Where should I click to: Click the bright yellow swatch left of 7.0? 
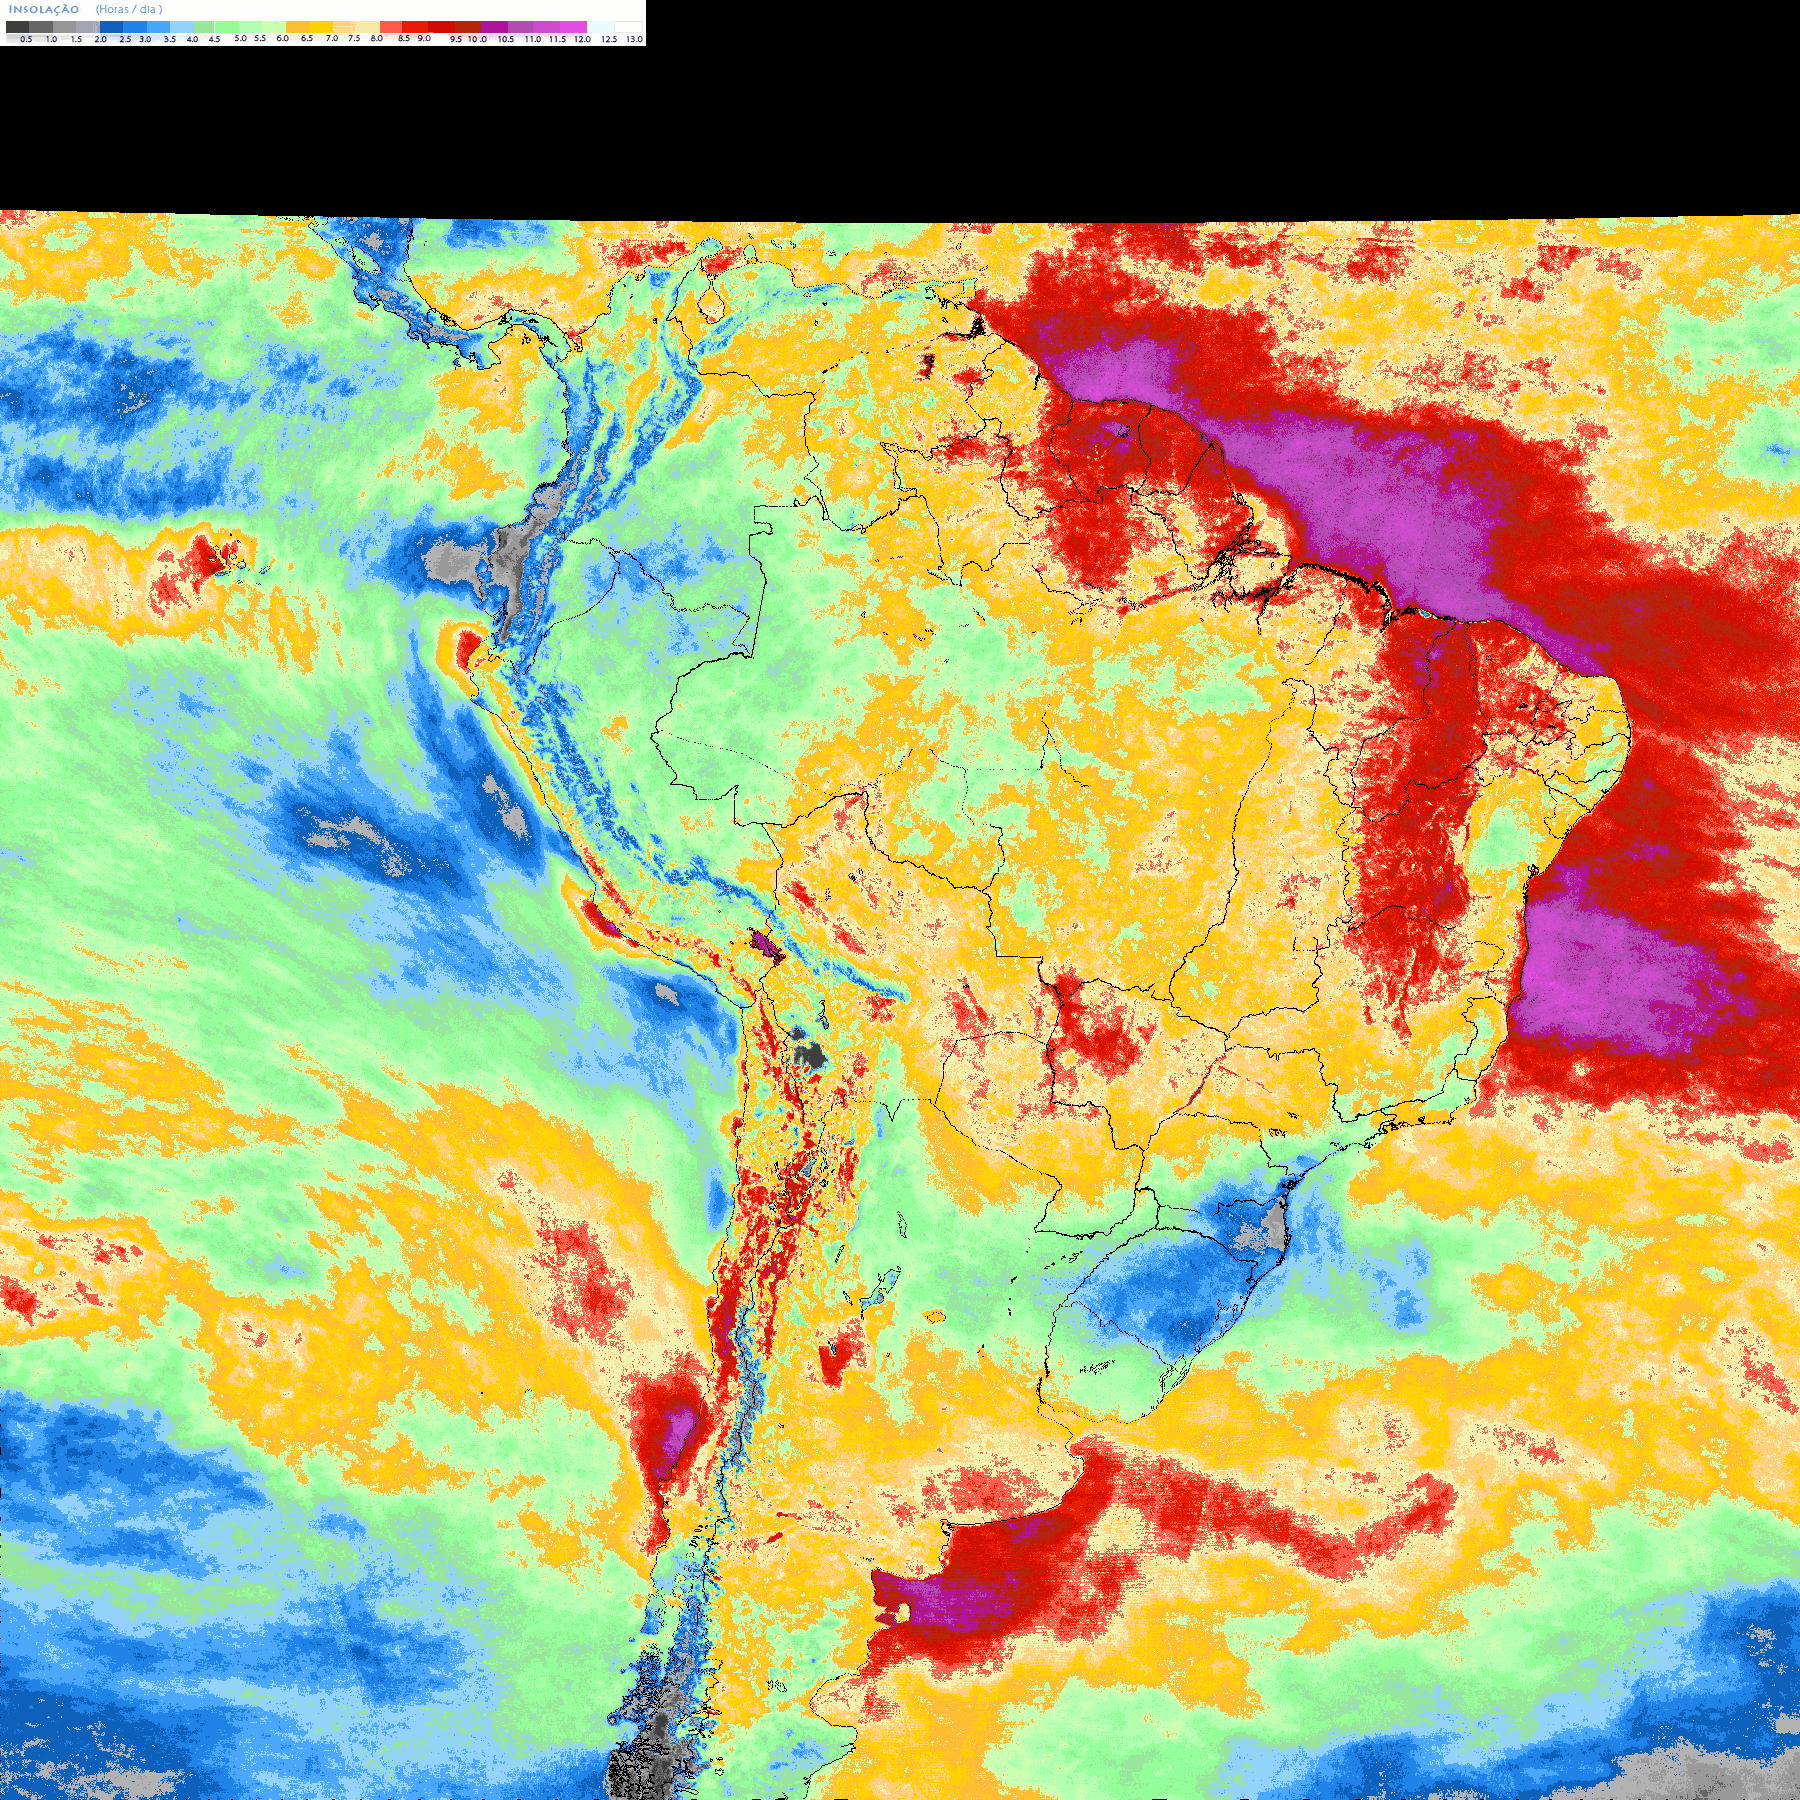pyautogui.click(x=321, y=27)
